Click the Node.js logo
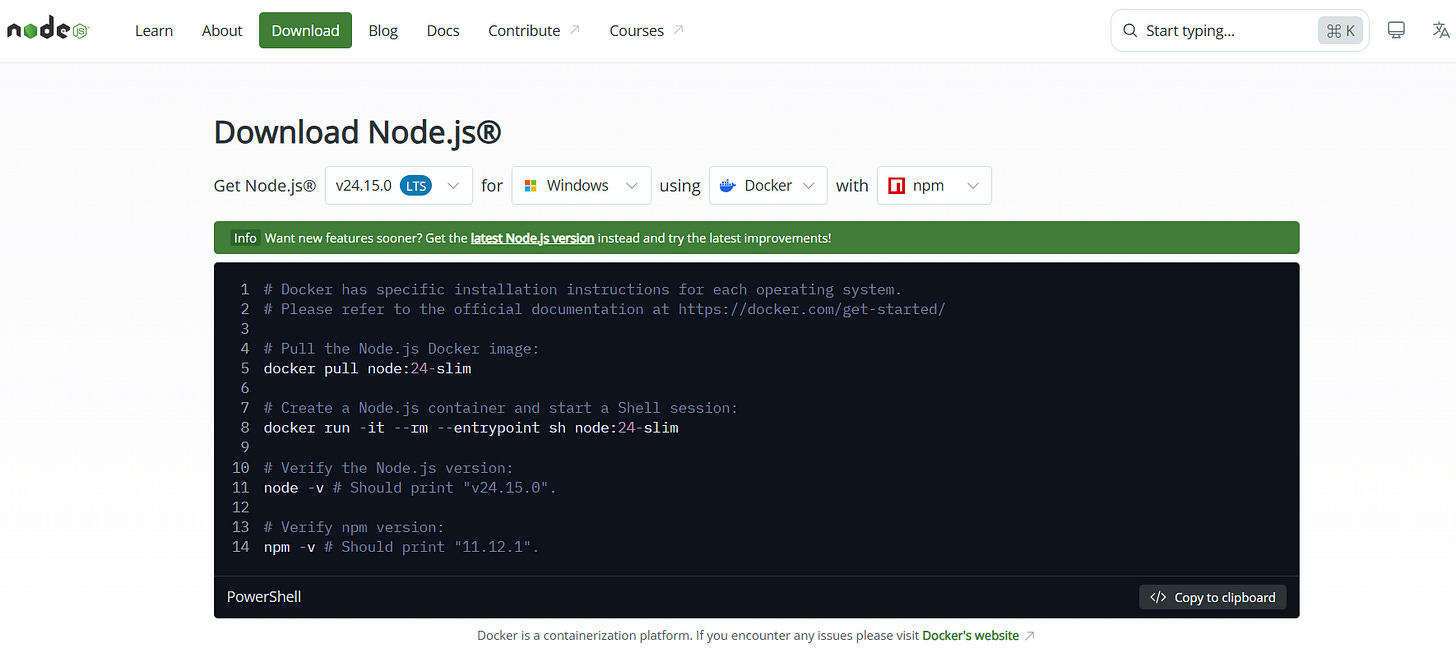 [48, 31]
